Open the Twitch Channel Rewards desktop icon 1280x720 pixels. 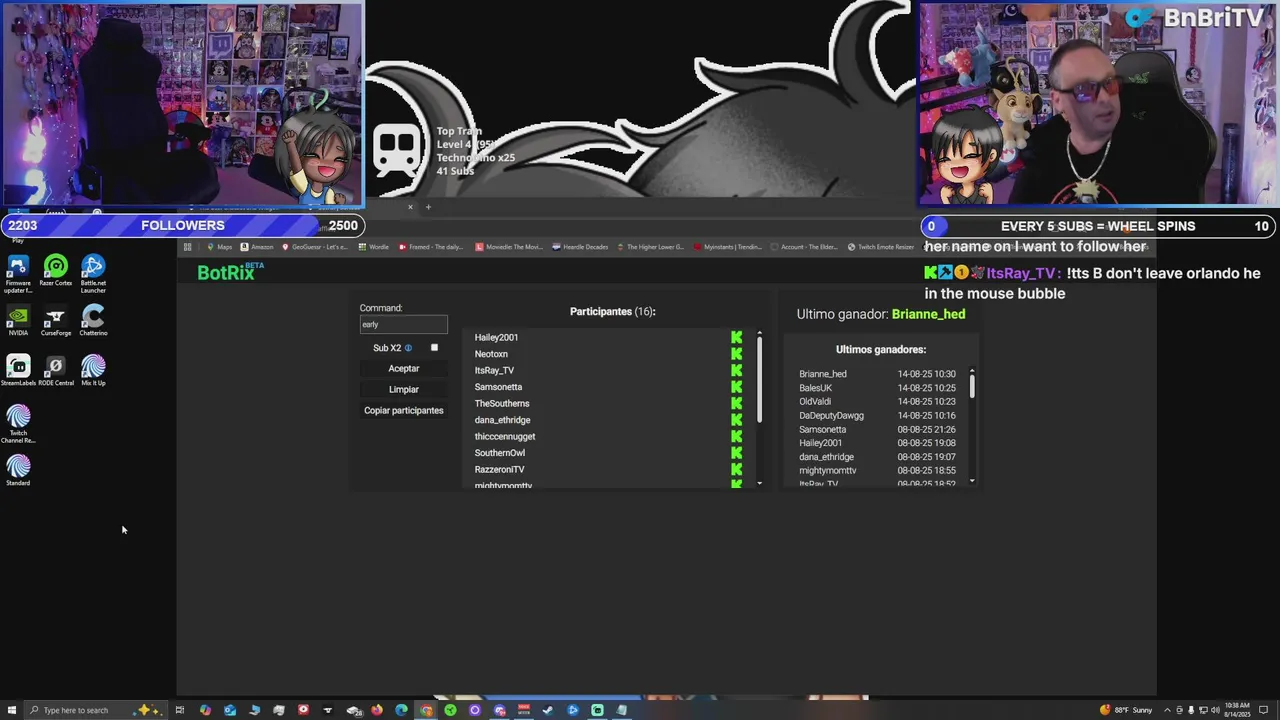[18, 424]
